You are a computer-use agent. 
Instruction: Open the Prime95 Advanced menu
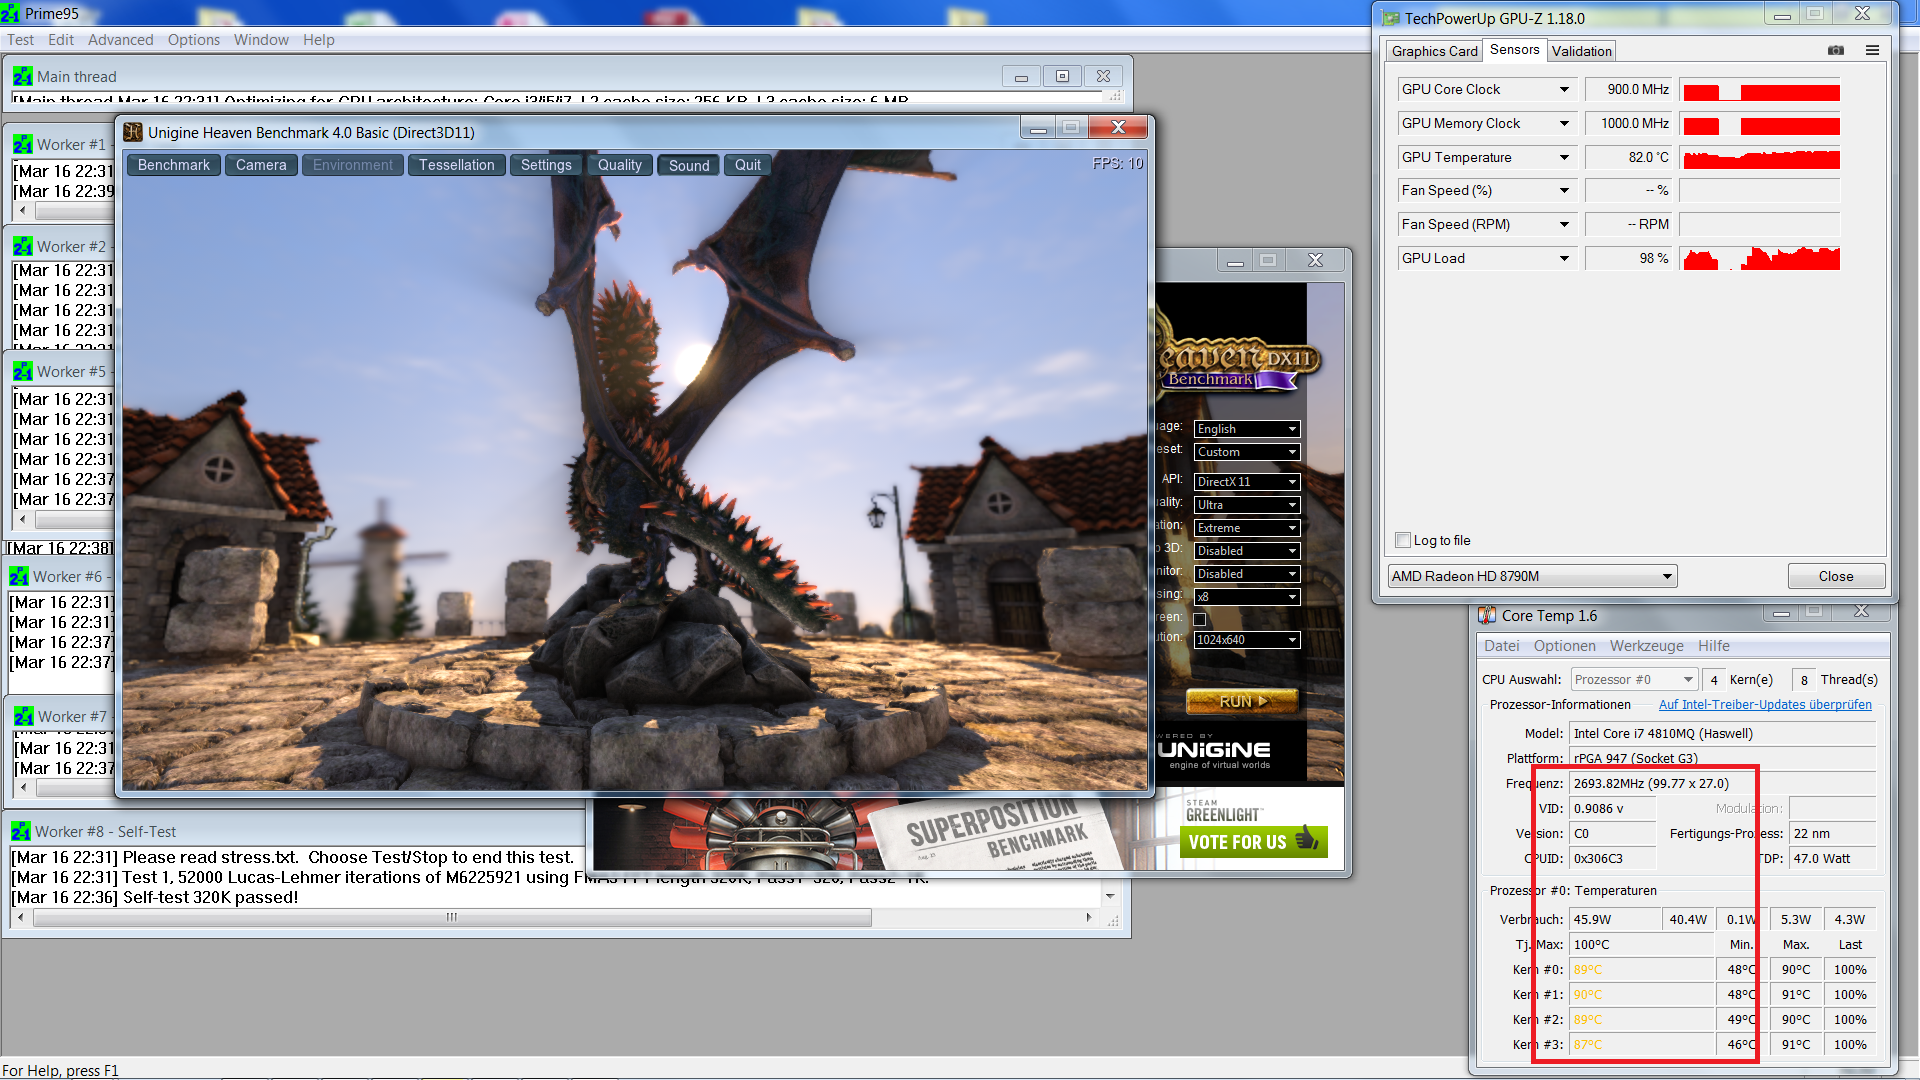[120, 40]
